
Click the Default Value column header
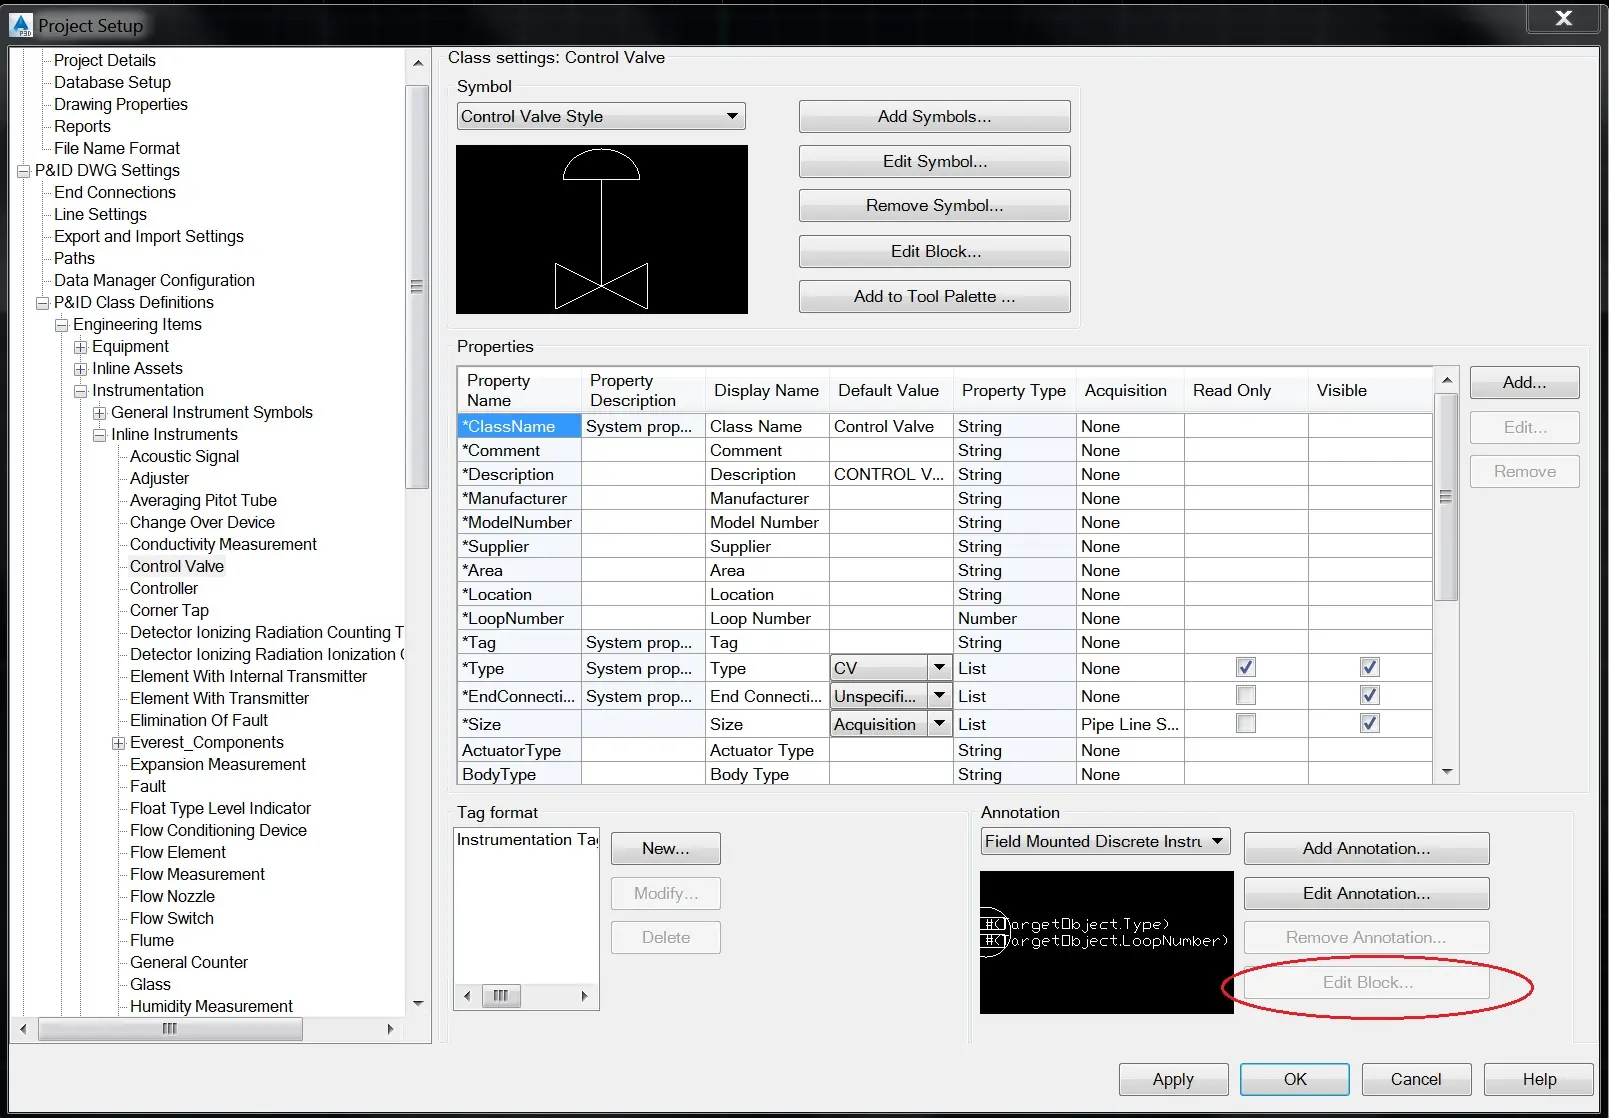coord(889,390)
